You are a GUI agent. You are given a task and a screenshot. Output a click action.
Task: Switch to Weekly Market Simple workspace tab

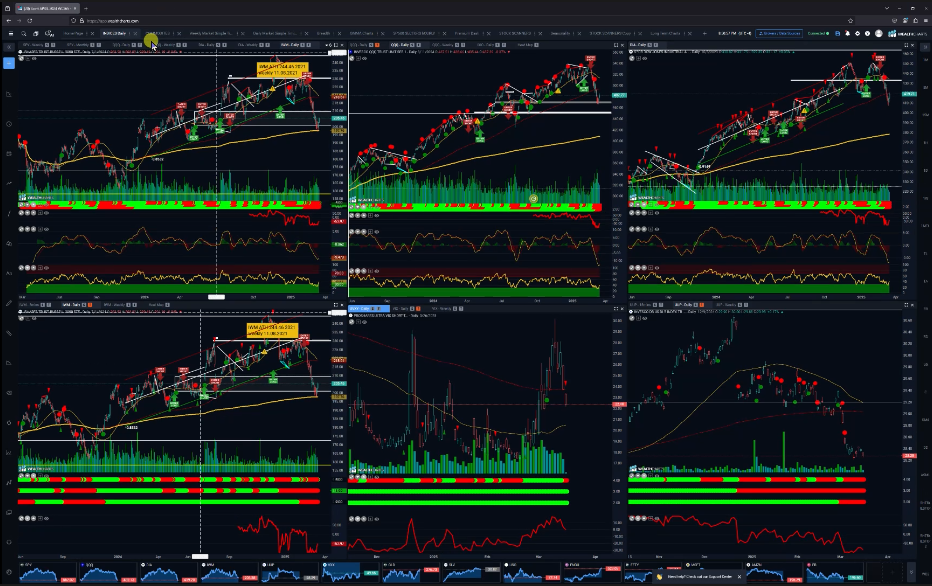pyautogui.click(x=210, y=33)
